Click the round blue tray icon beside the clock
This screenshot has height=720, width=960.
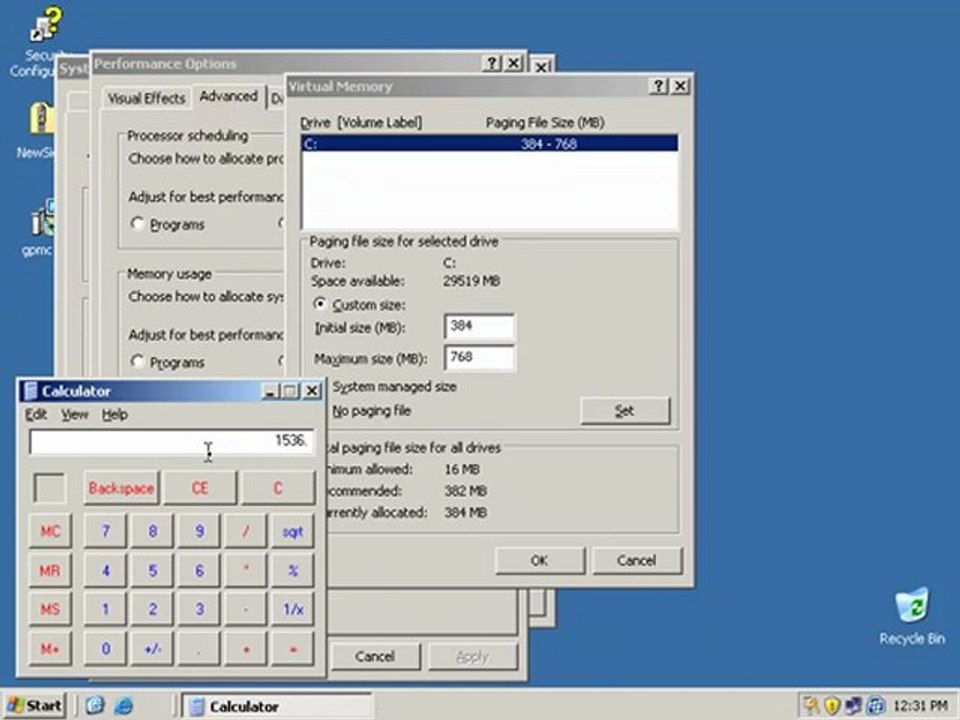pyautogui.click(x=876, y=706)
